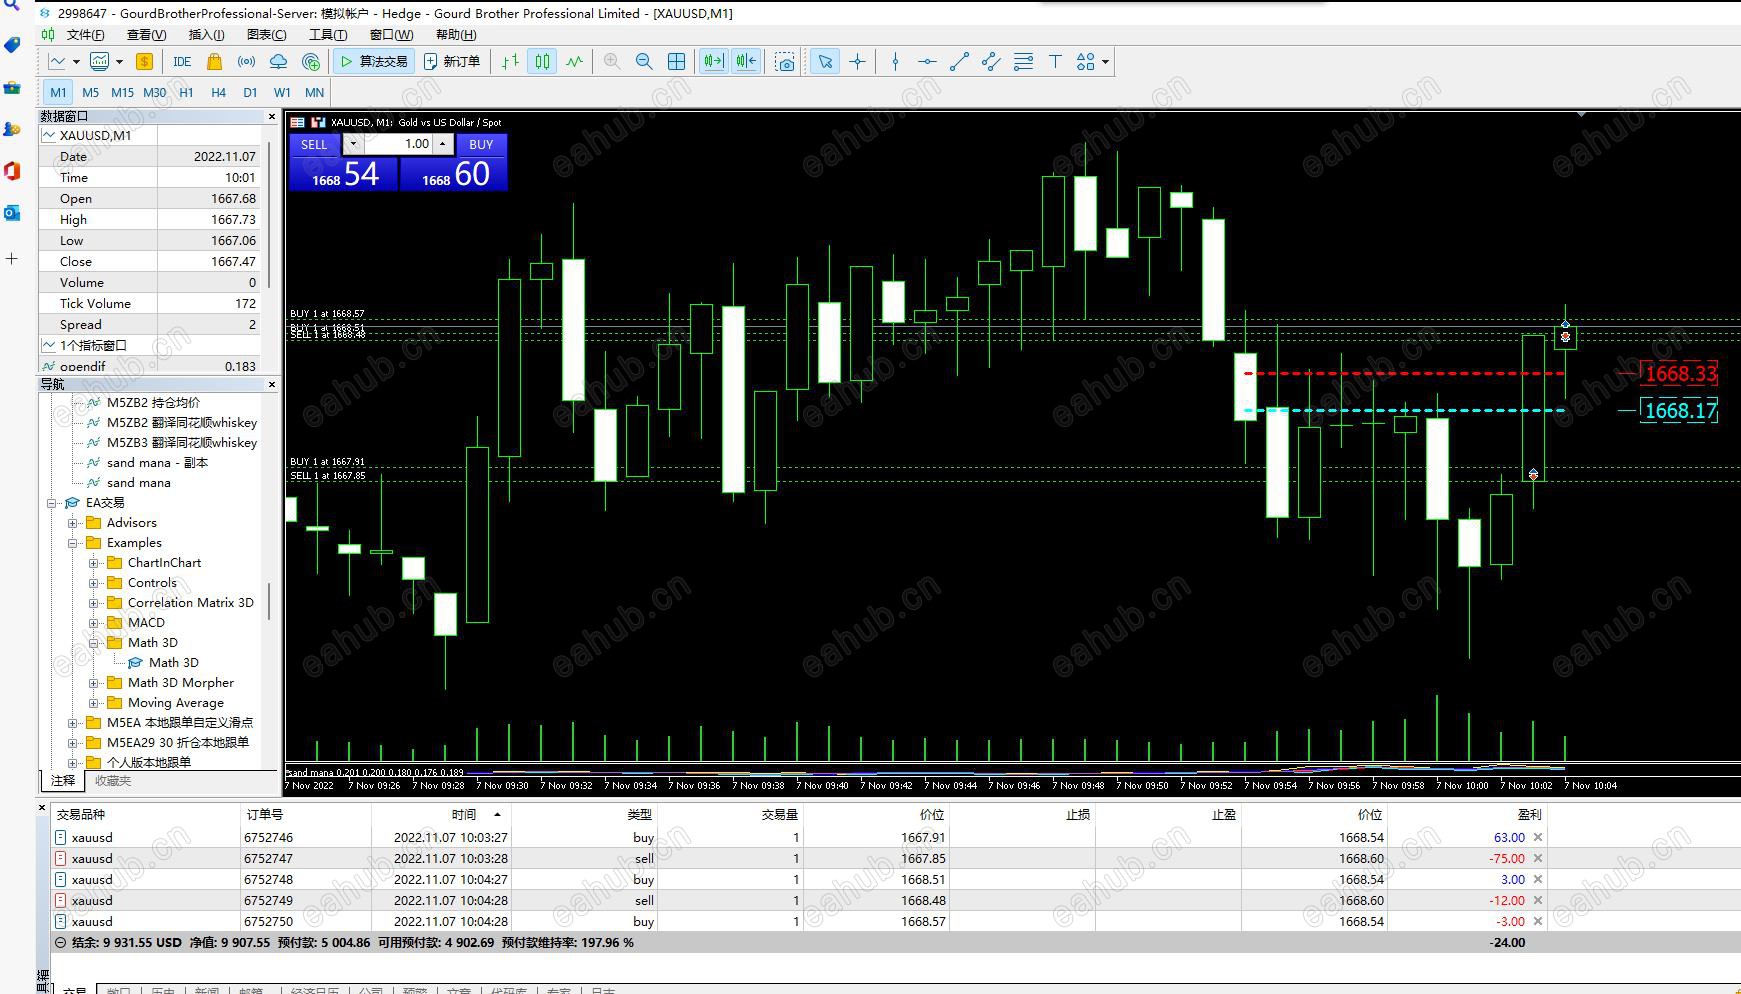Screen dimensions: 1741x994
Task: Switch timeframe to M15
Action: pos(122,92)
